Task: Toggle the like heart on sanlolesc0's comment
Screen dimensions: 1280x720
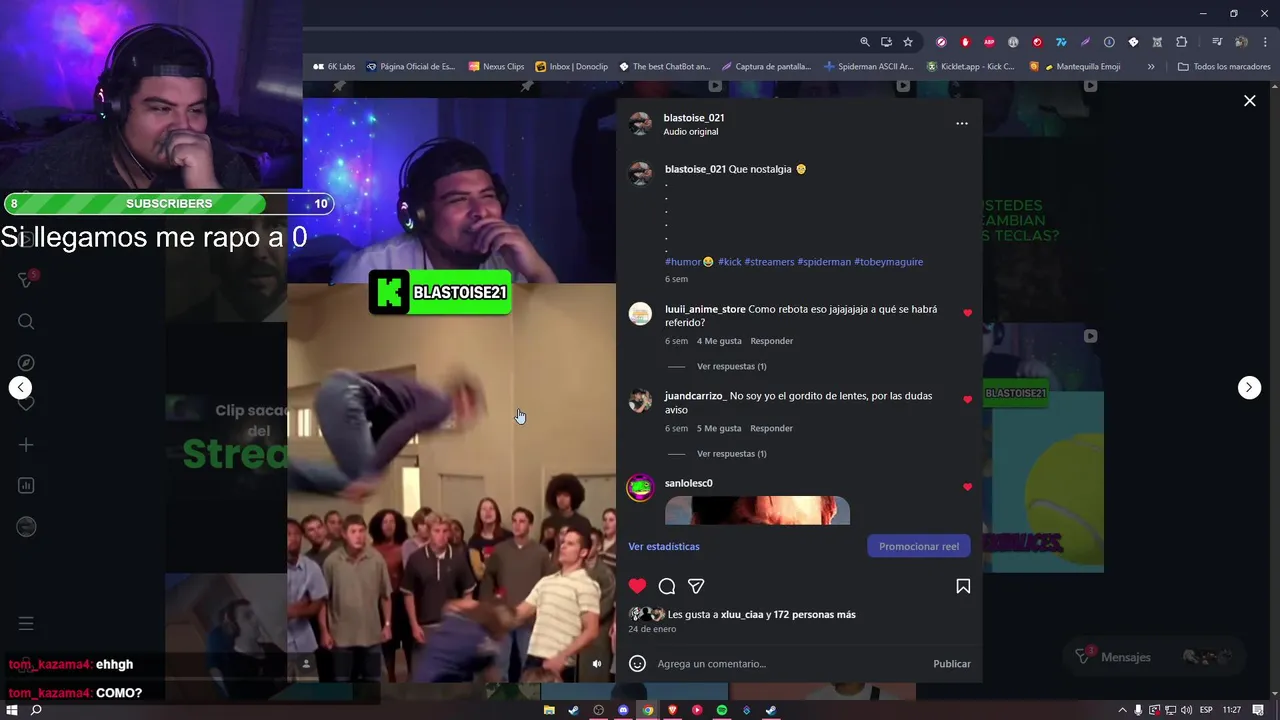Action: pyautogui.click(x=967, y=487)
